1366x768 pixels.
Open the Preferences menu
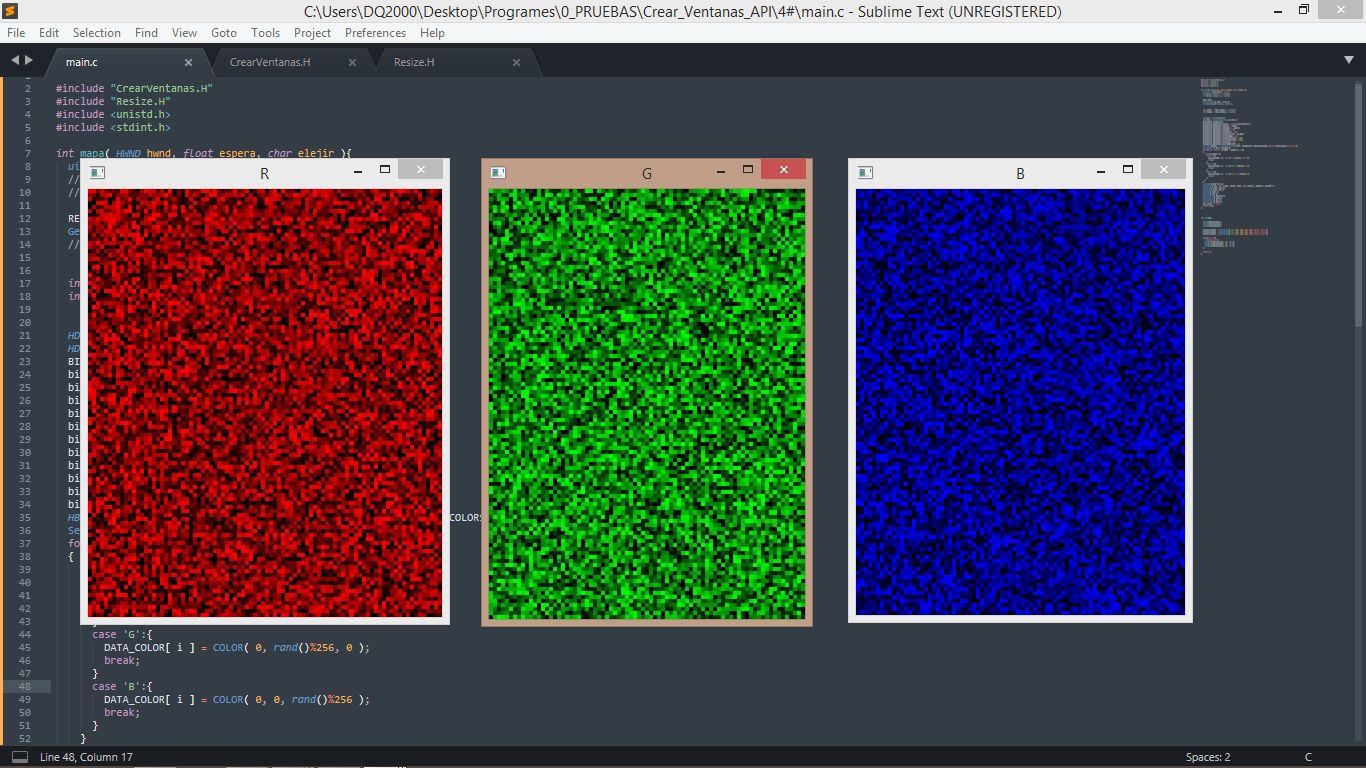(375, 33)
